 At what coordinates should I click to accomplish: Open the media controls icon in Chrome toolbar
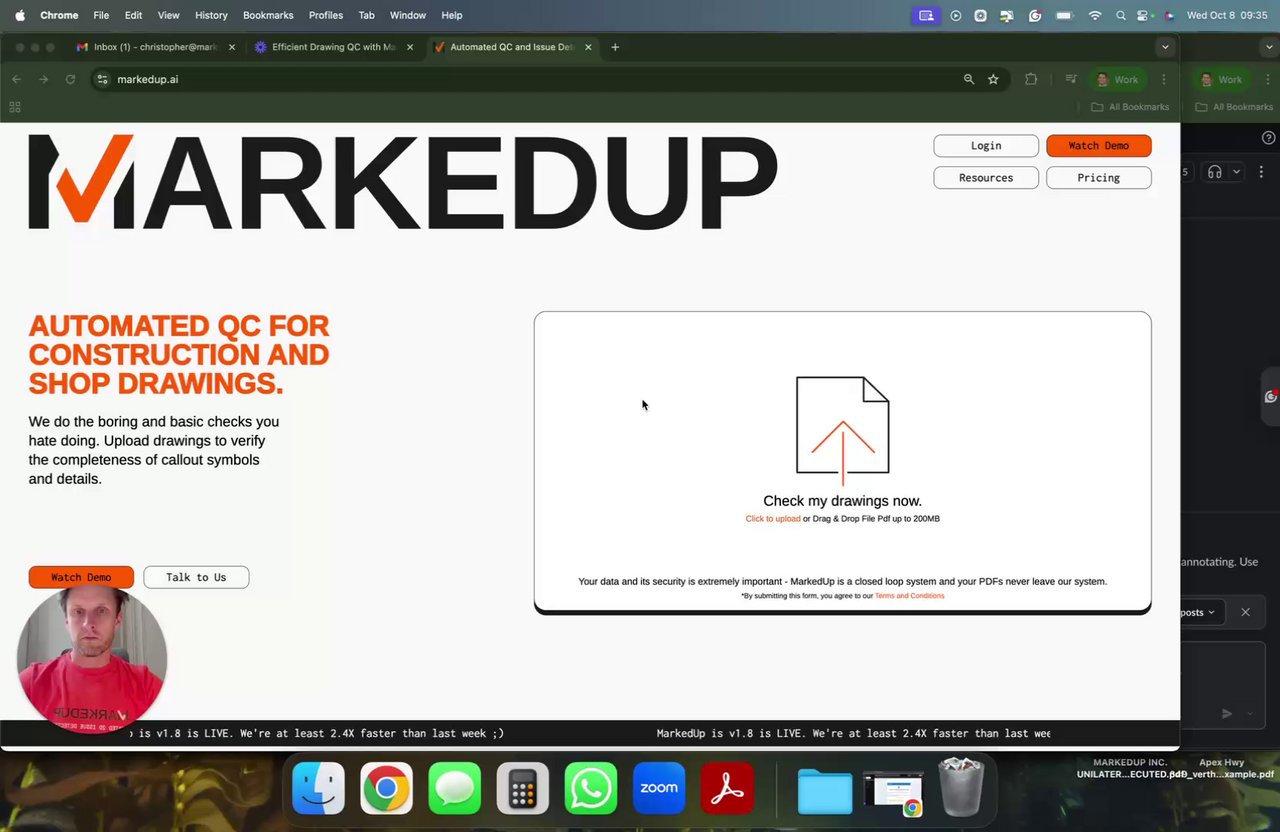pyautogui.click(x=1071, y=79)
